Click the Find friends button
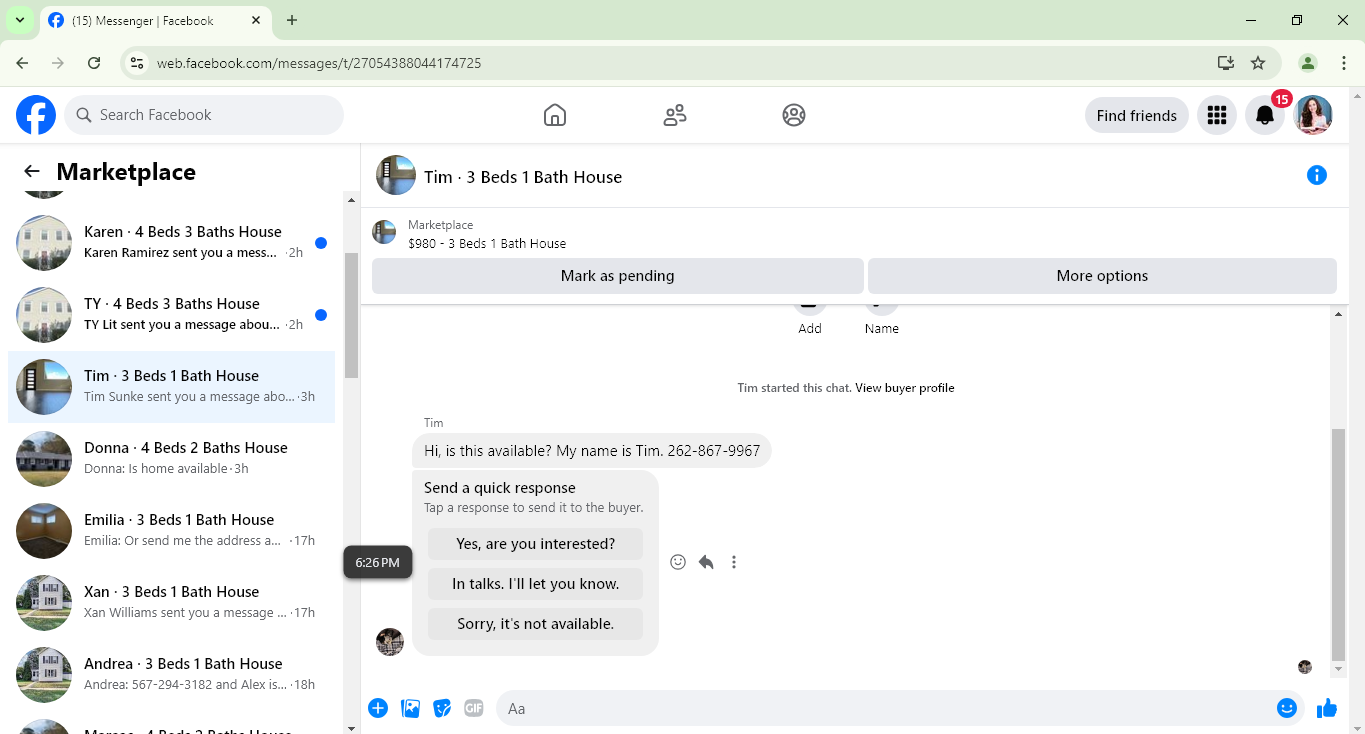Image resolution: width=1365 pixels, height=734 pixels. click(x=1137, y=115)
